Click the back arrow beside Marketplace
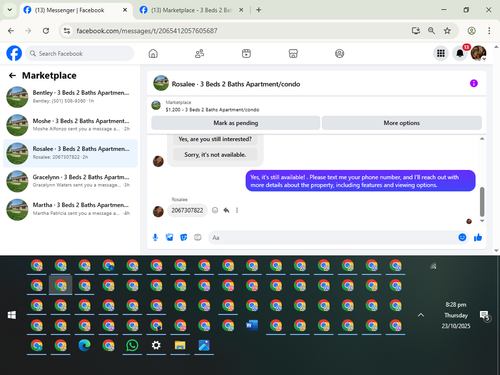The height and width of the screenshot is (375, 500). 12,76
